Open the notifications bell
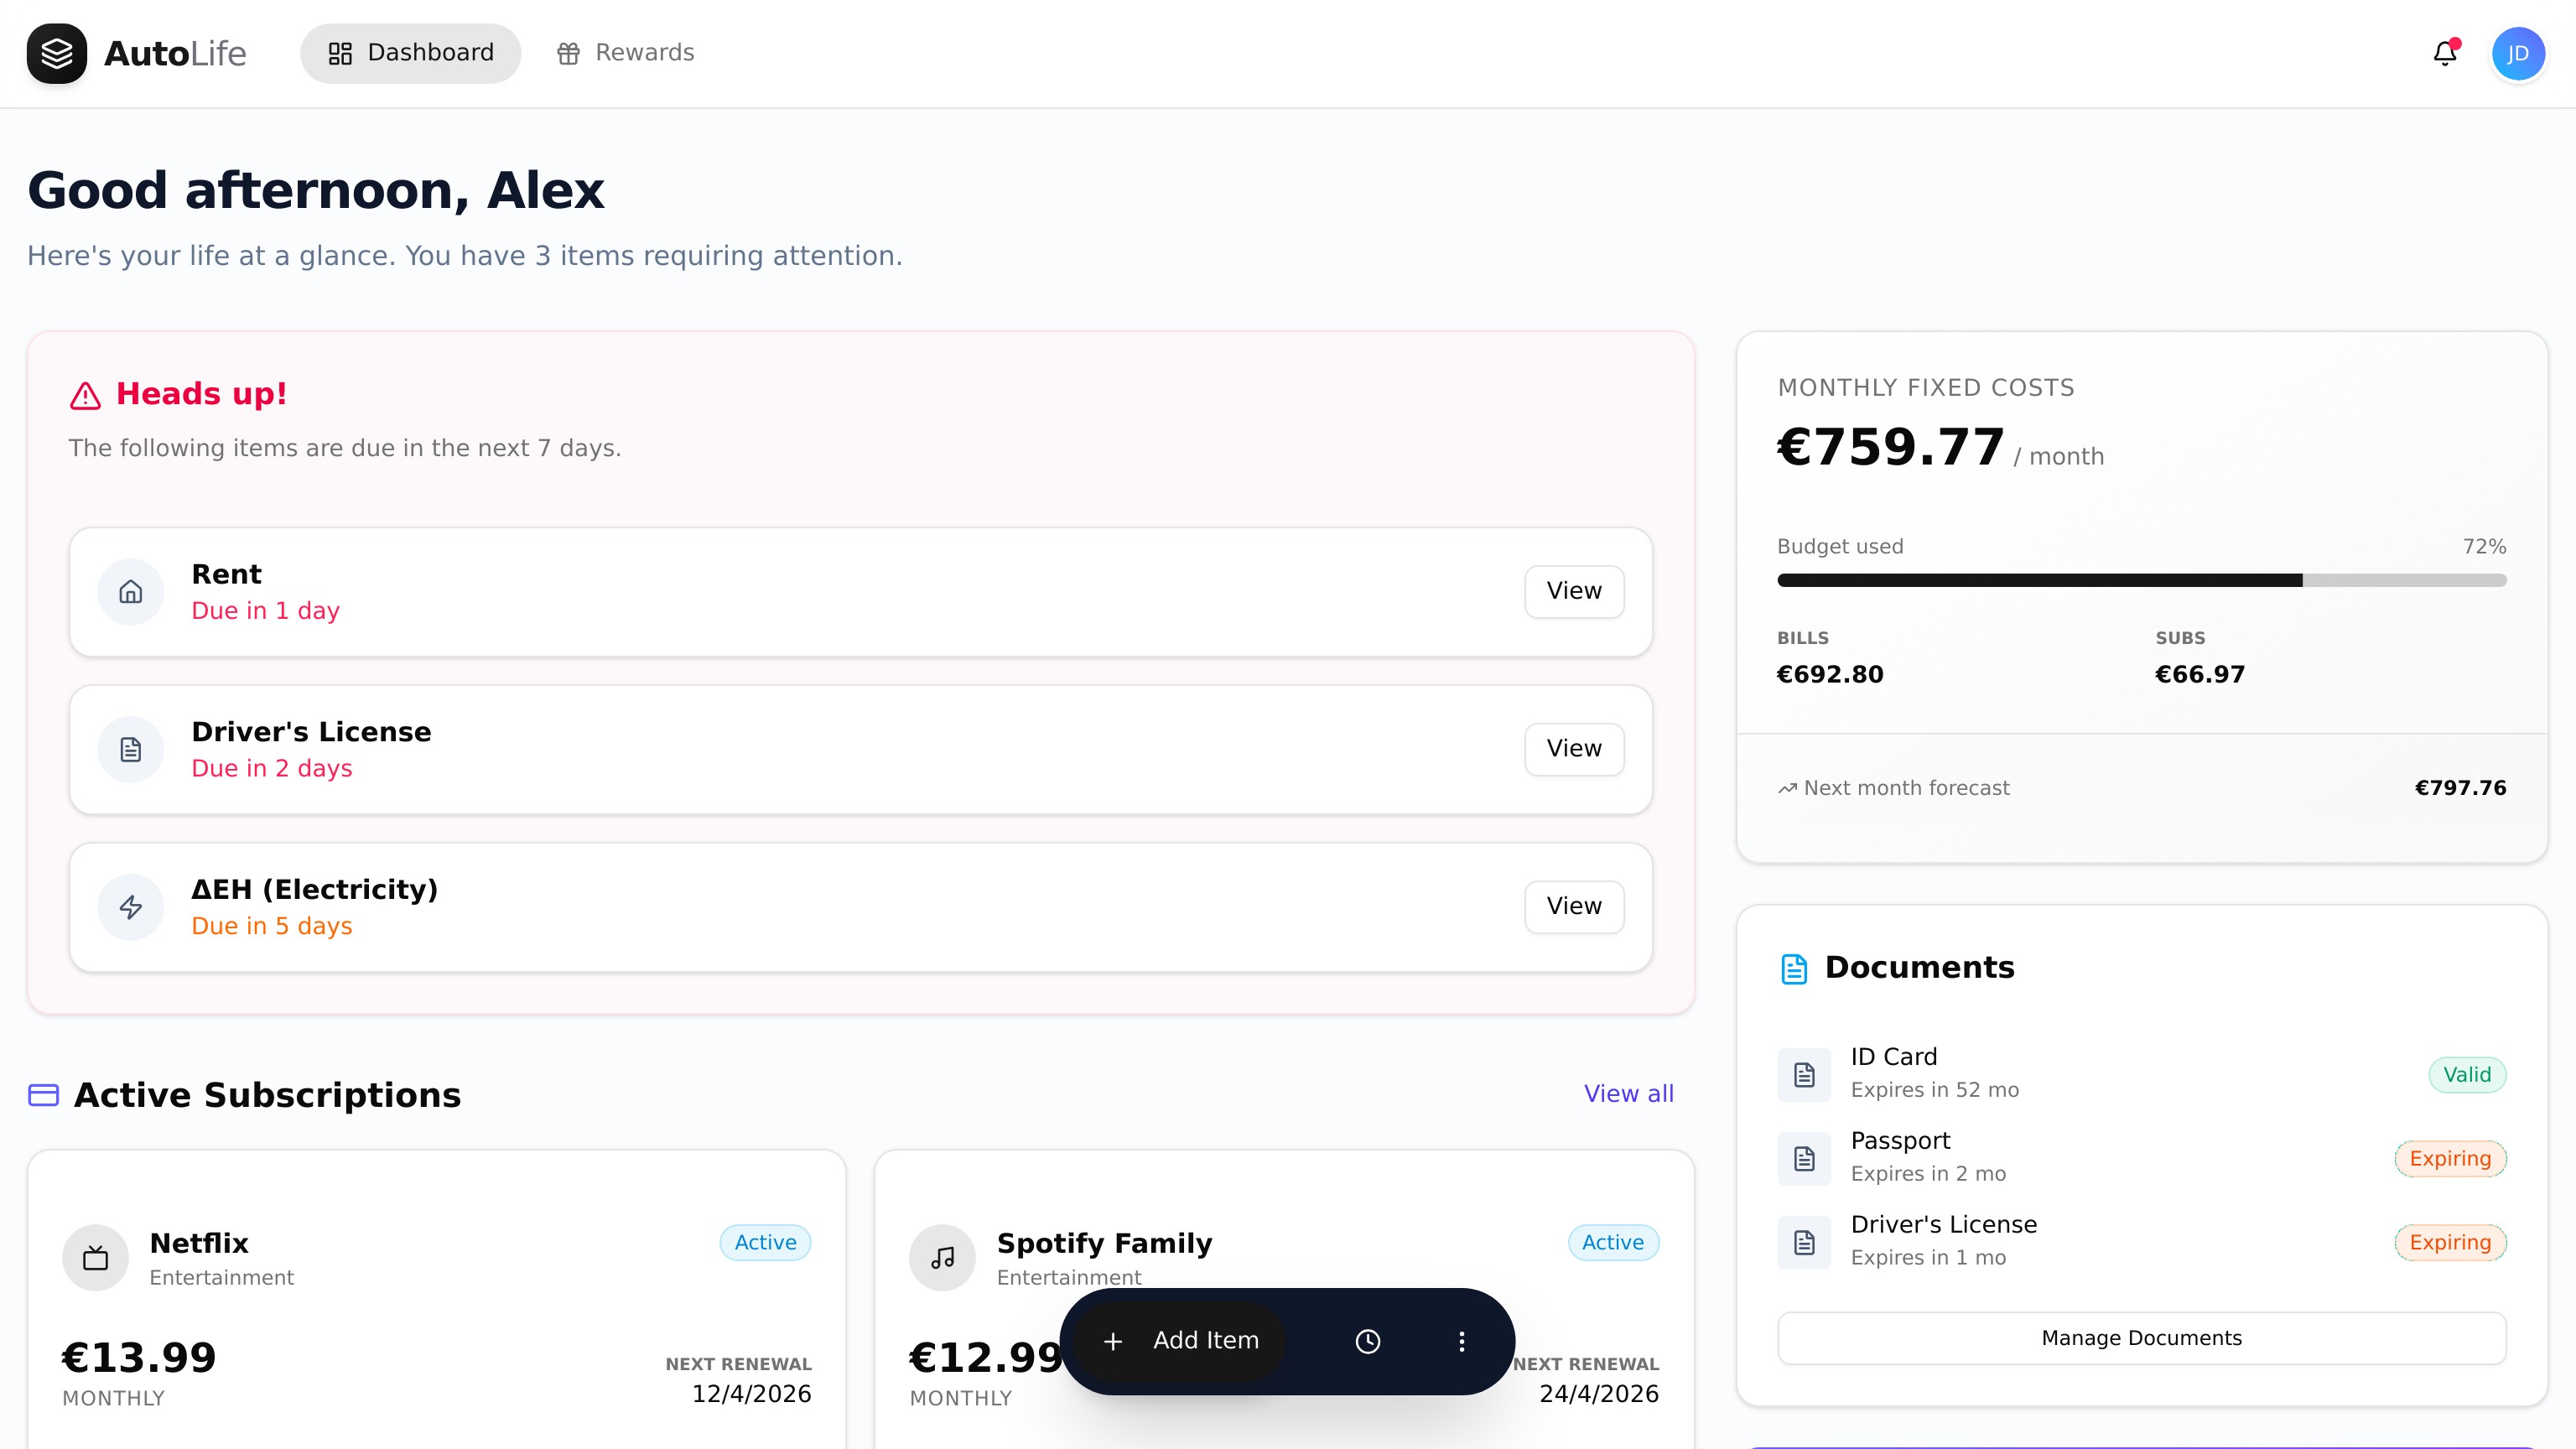Screen dimensions: 2576x1449 [x=2444, y=53]
